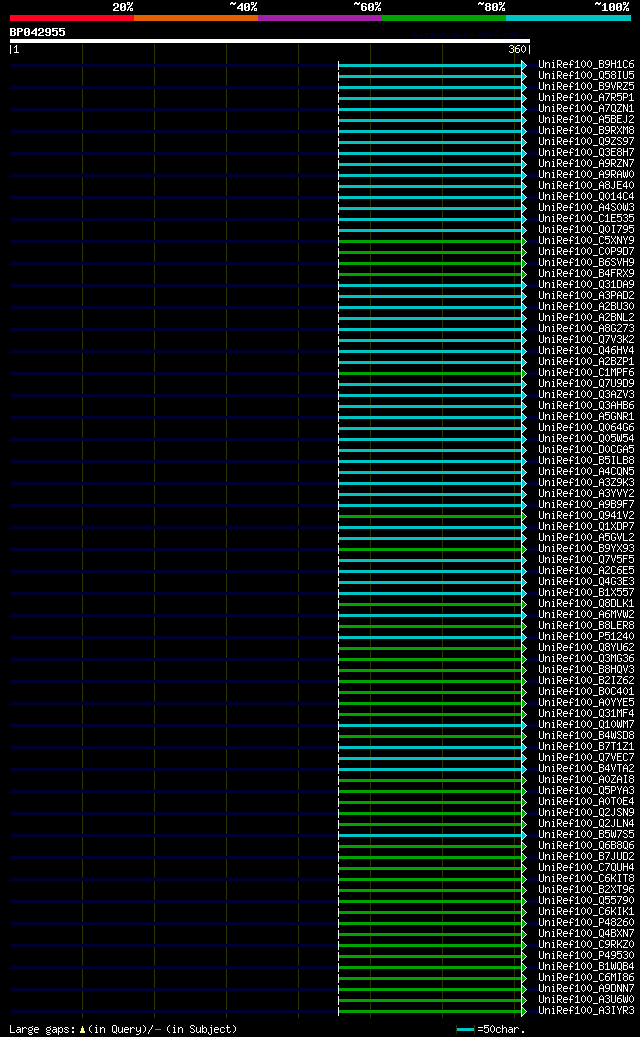Select the UniRef100_C1E535 label

point(586,219)
